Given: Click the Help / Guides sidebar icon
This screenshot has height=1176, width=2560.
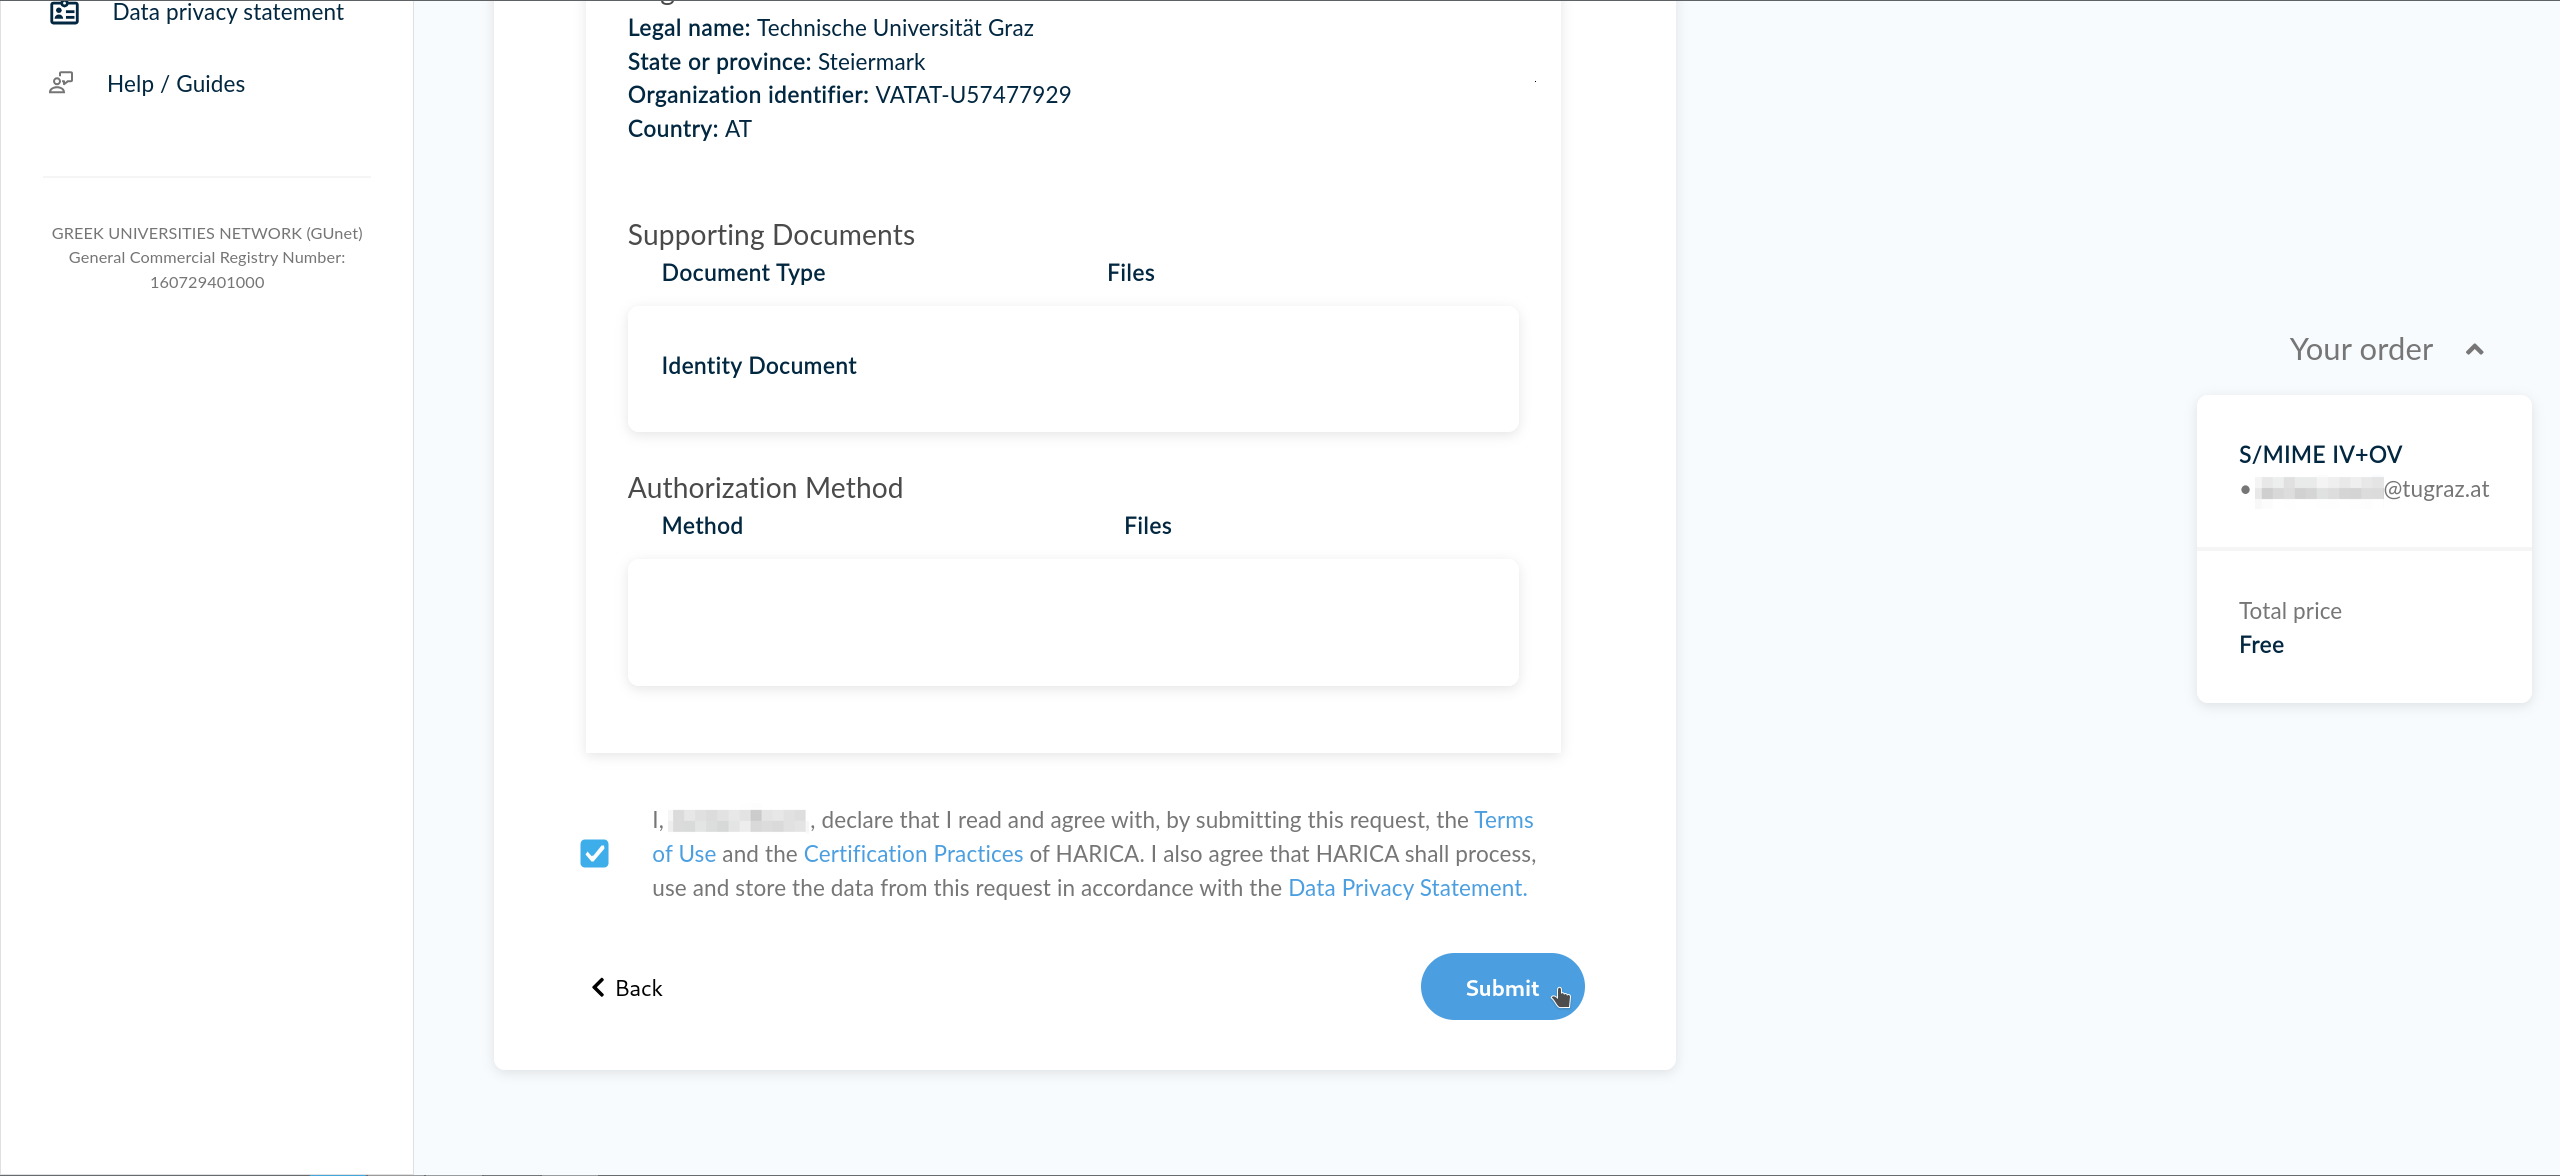Looking at the screenshot, I should coord(62,83).
